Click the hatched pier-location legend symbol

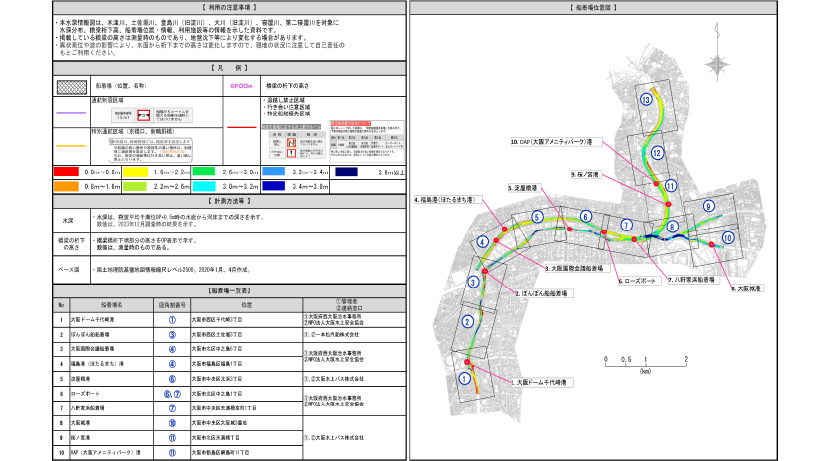(72, 86)
